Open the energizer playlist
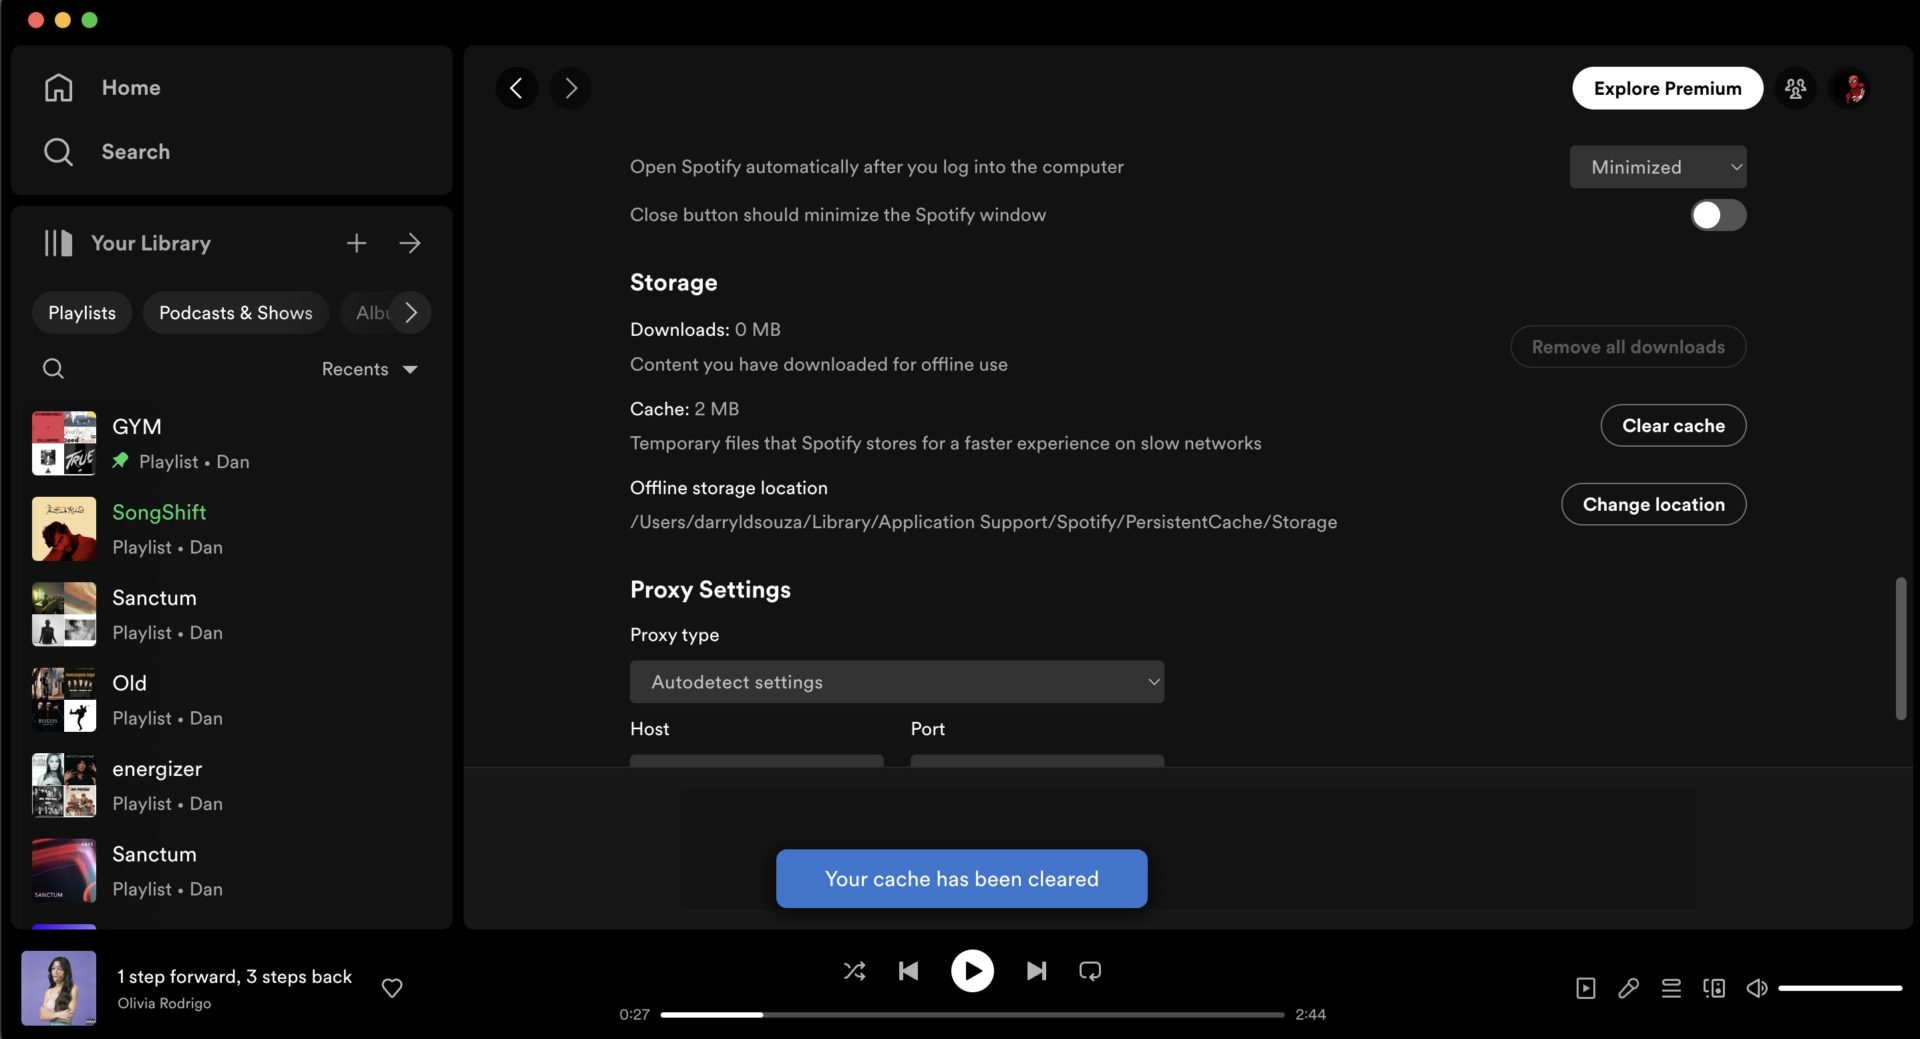This screenshot has height=1039, width=1920. tap(232, 785)
